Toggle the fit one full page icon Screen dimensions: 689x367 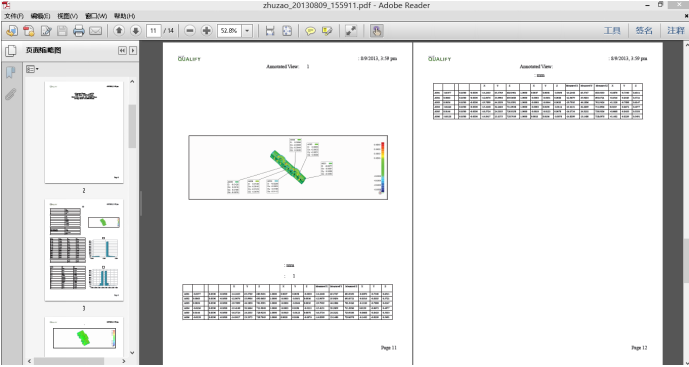click(287, 31)
